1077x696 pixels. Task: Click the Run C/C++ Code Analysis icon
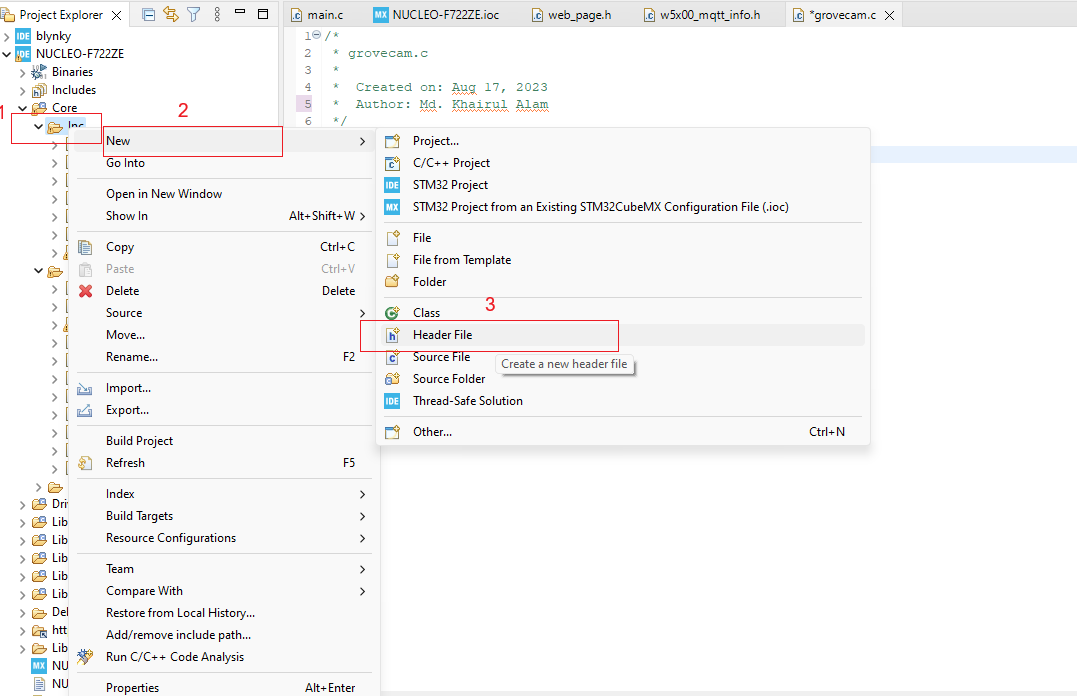(x=84, y=657)
